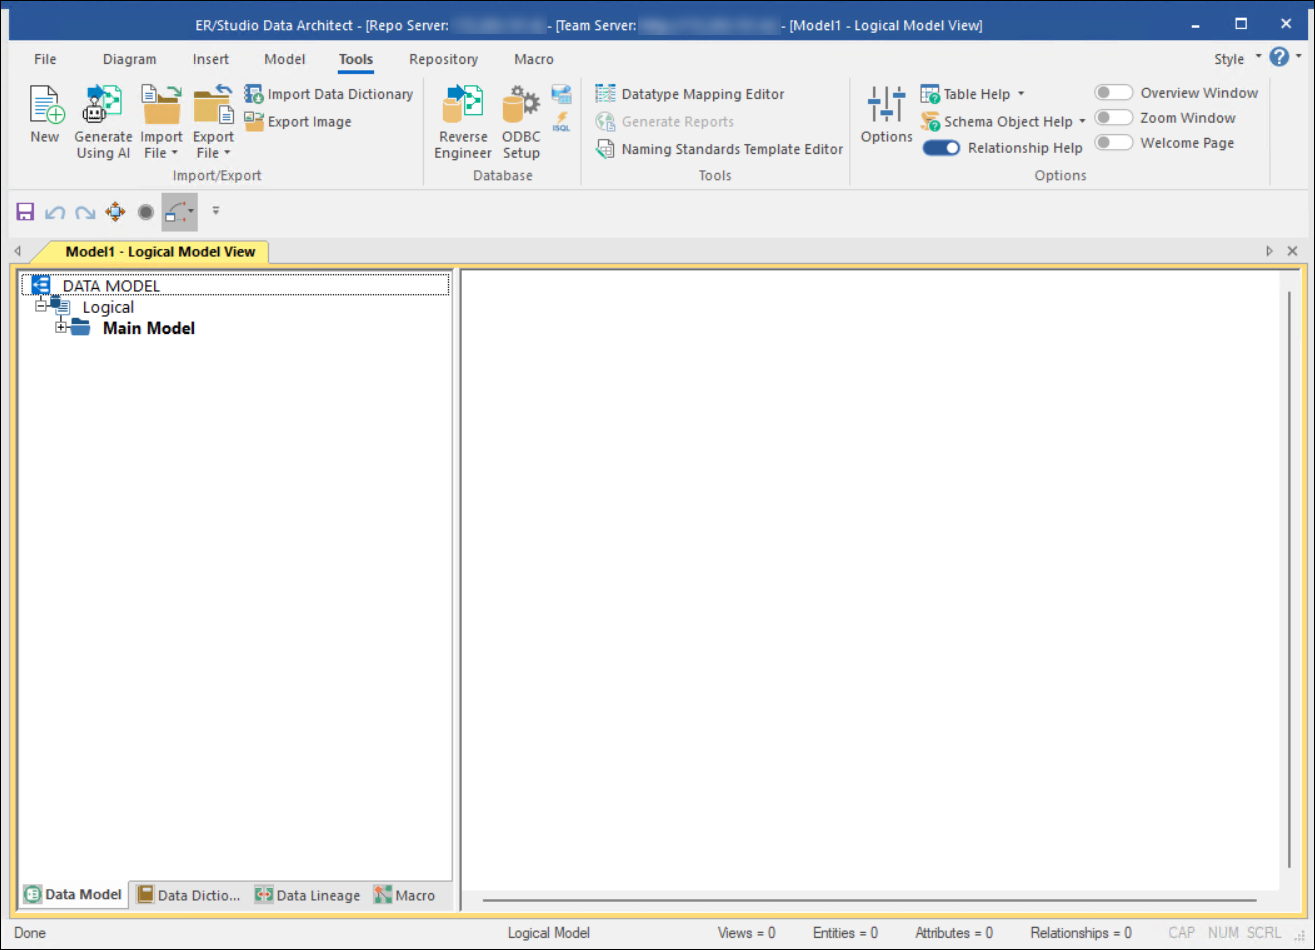Switch to the Data Dictionary explorer tab

point(189,895)
